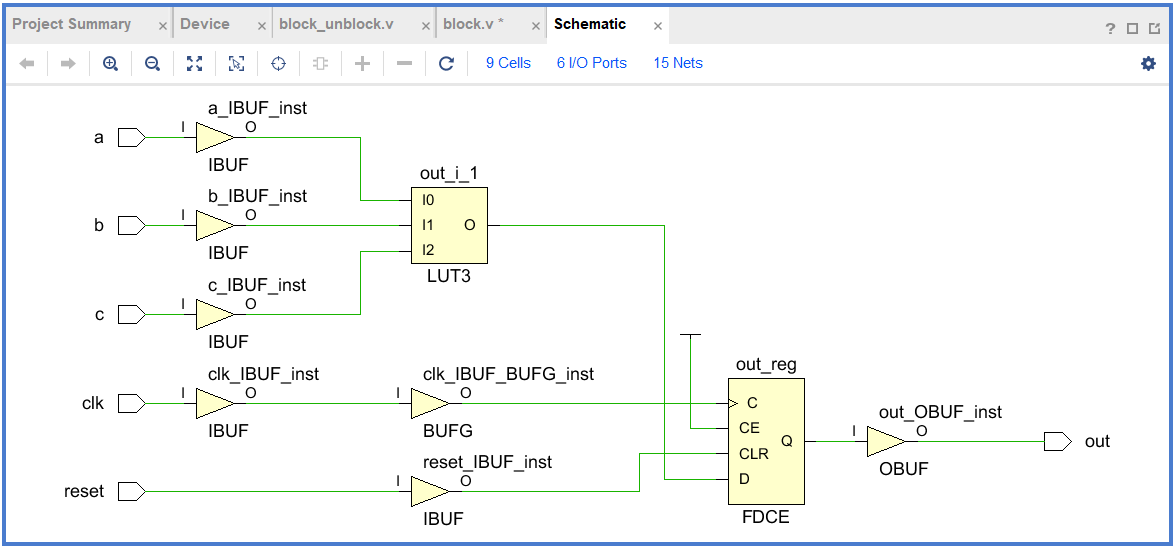Click the expand cell toolbar icon
The height and width of the screenshot is (548, 1174).
320,64
